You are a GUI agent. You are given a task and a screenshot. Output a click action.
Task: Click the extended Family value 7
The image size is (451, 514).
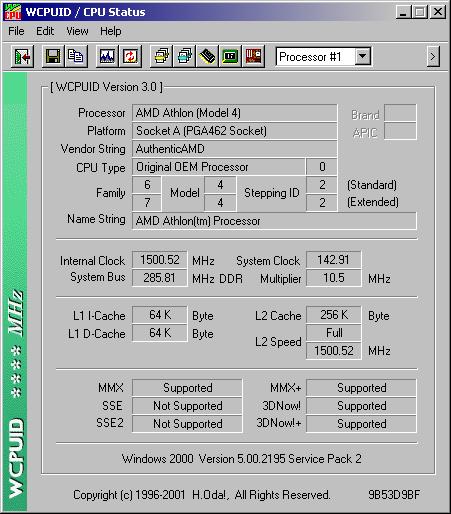[147, 203]
